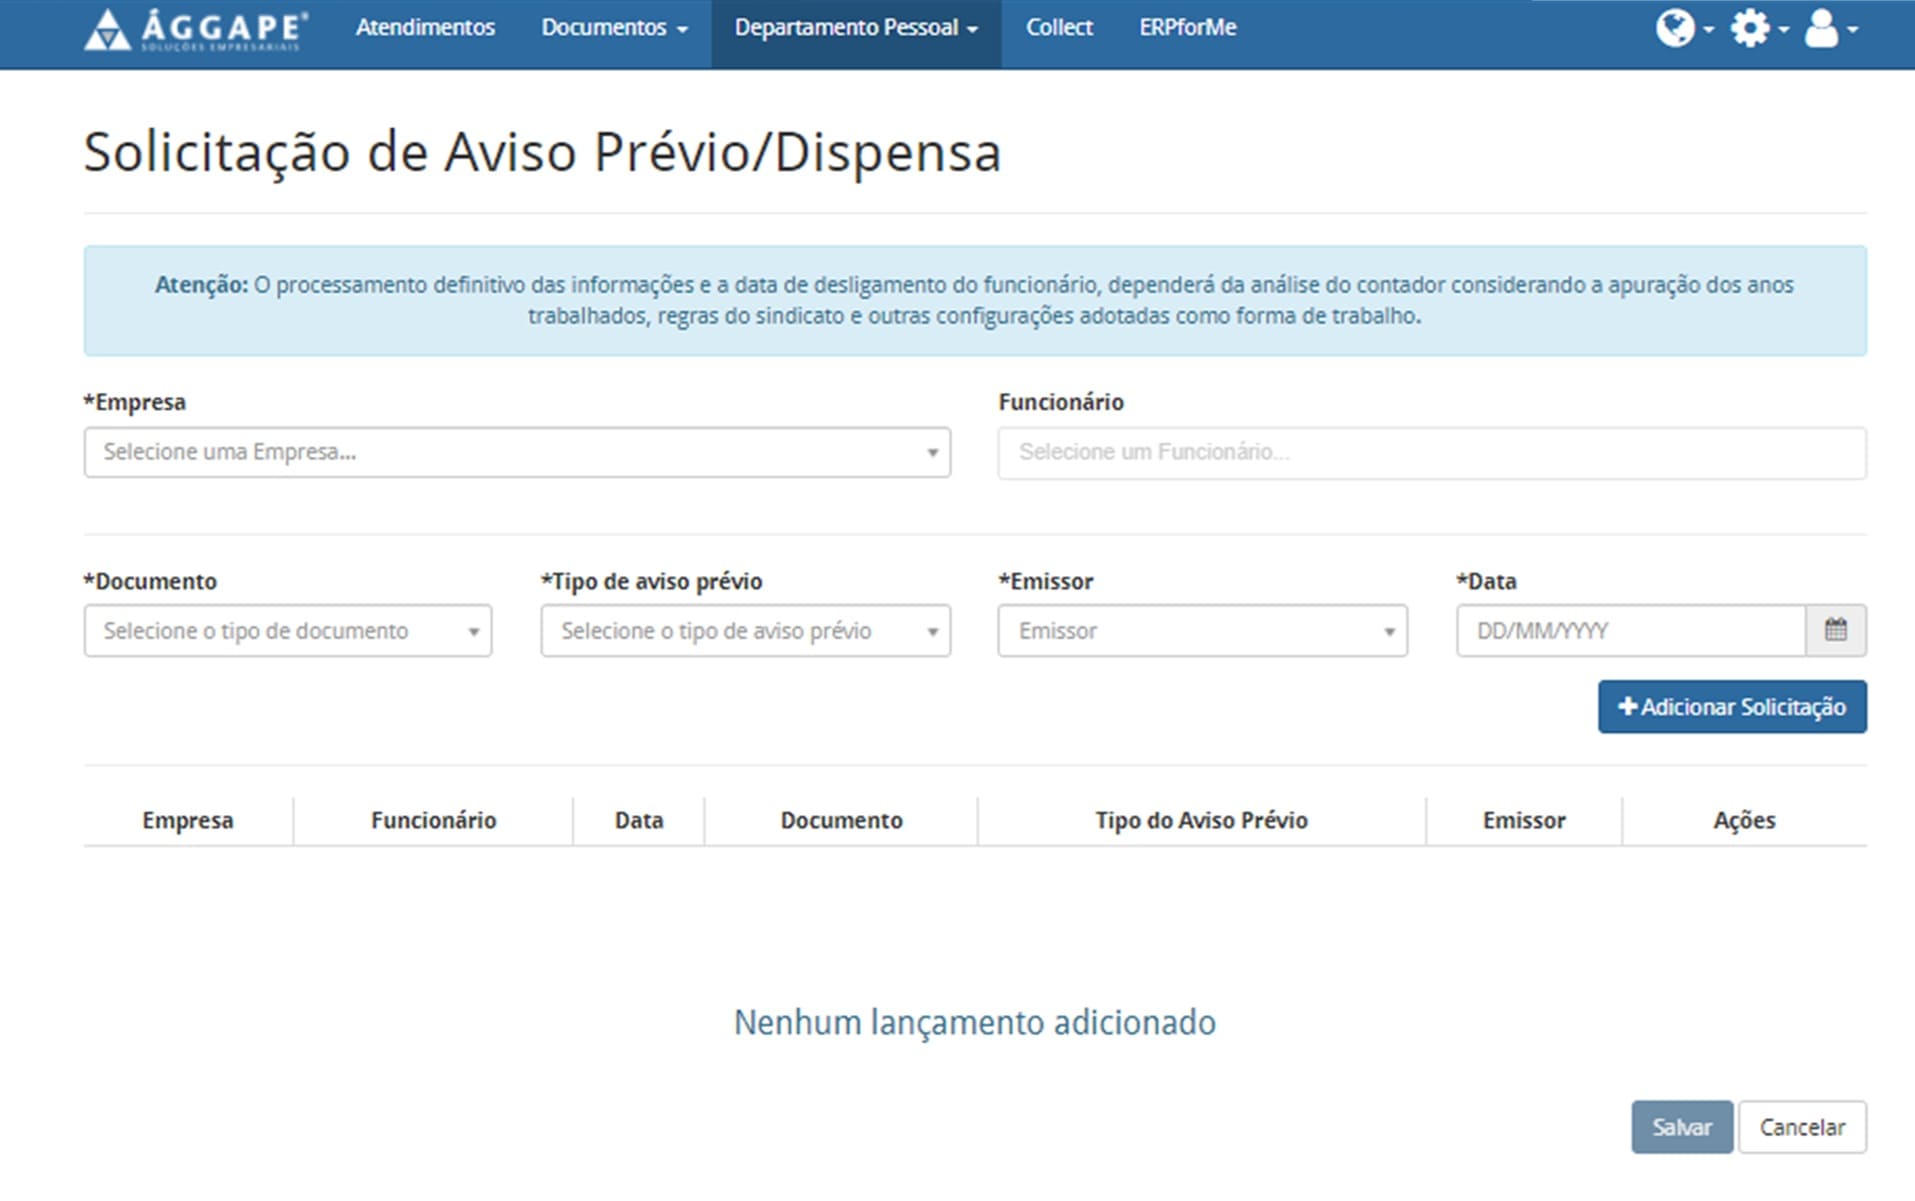1915x1201 pixels.
Task: Open the calendar date picker icon
Action: coord(1836,630)
